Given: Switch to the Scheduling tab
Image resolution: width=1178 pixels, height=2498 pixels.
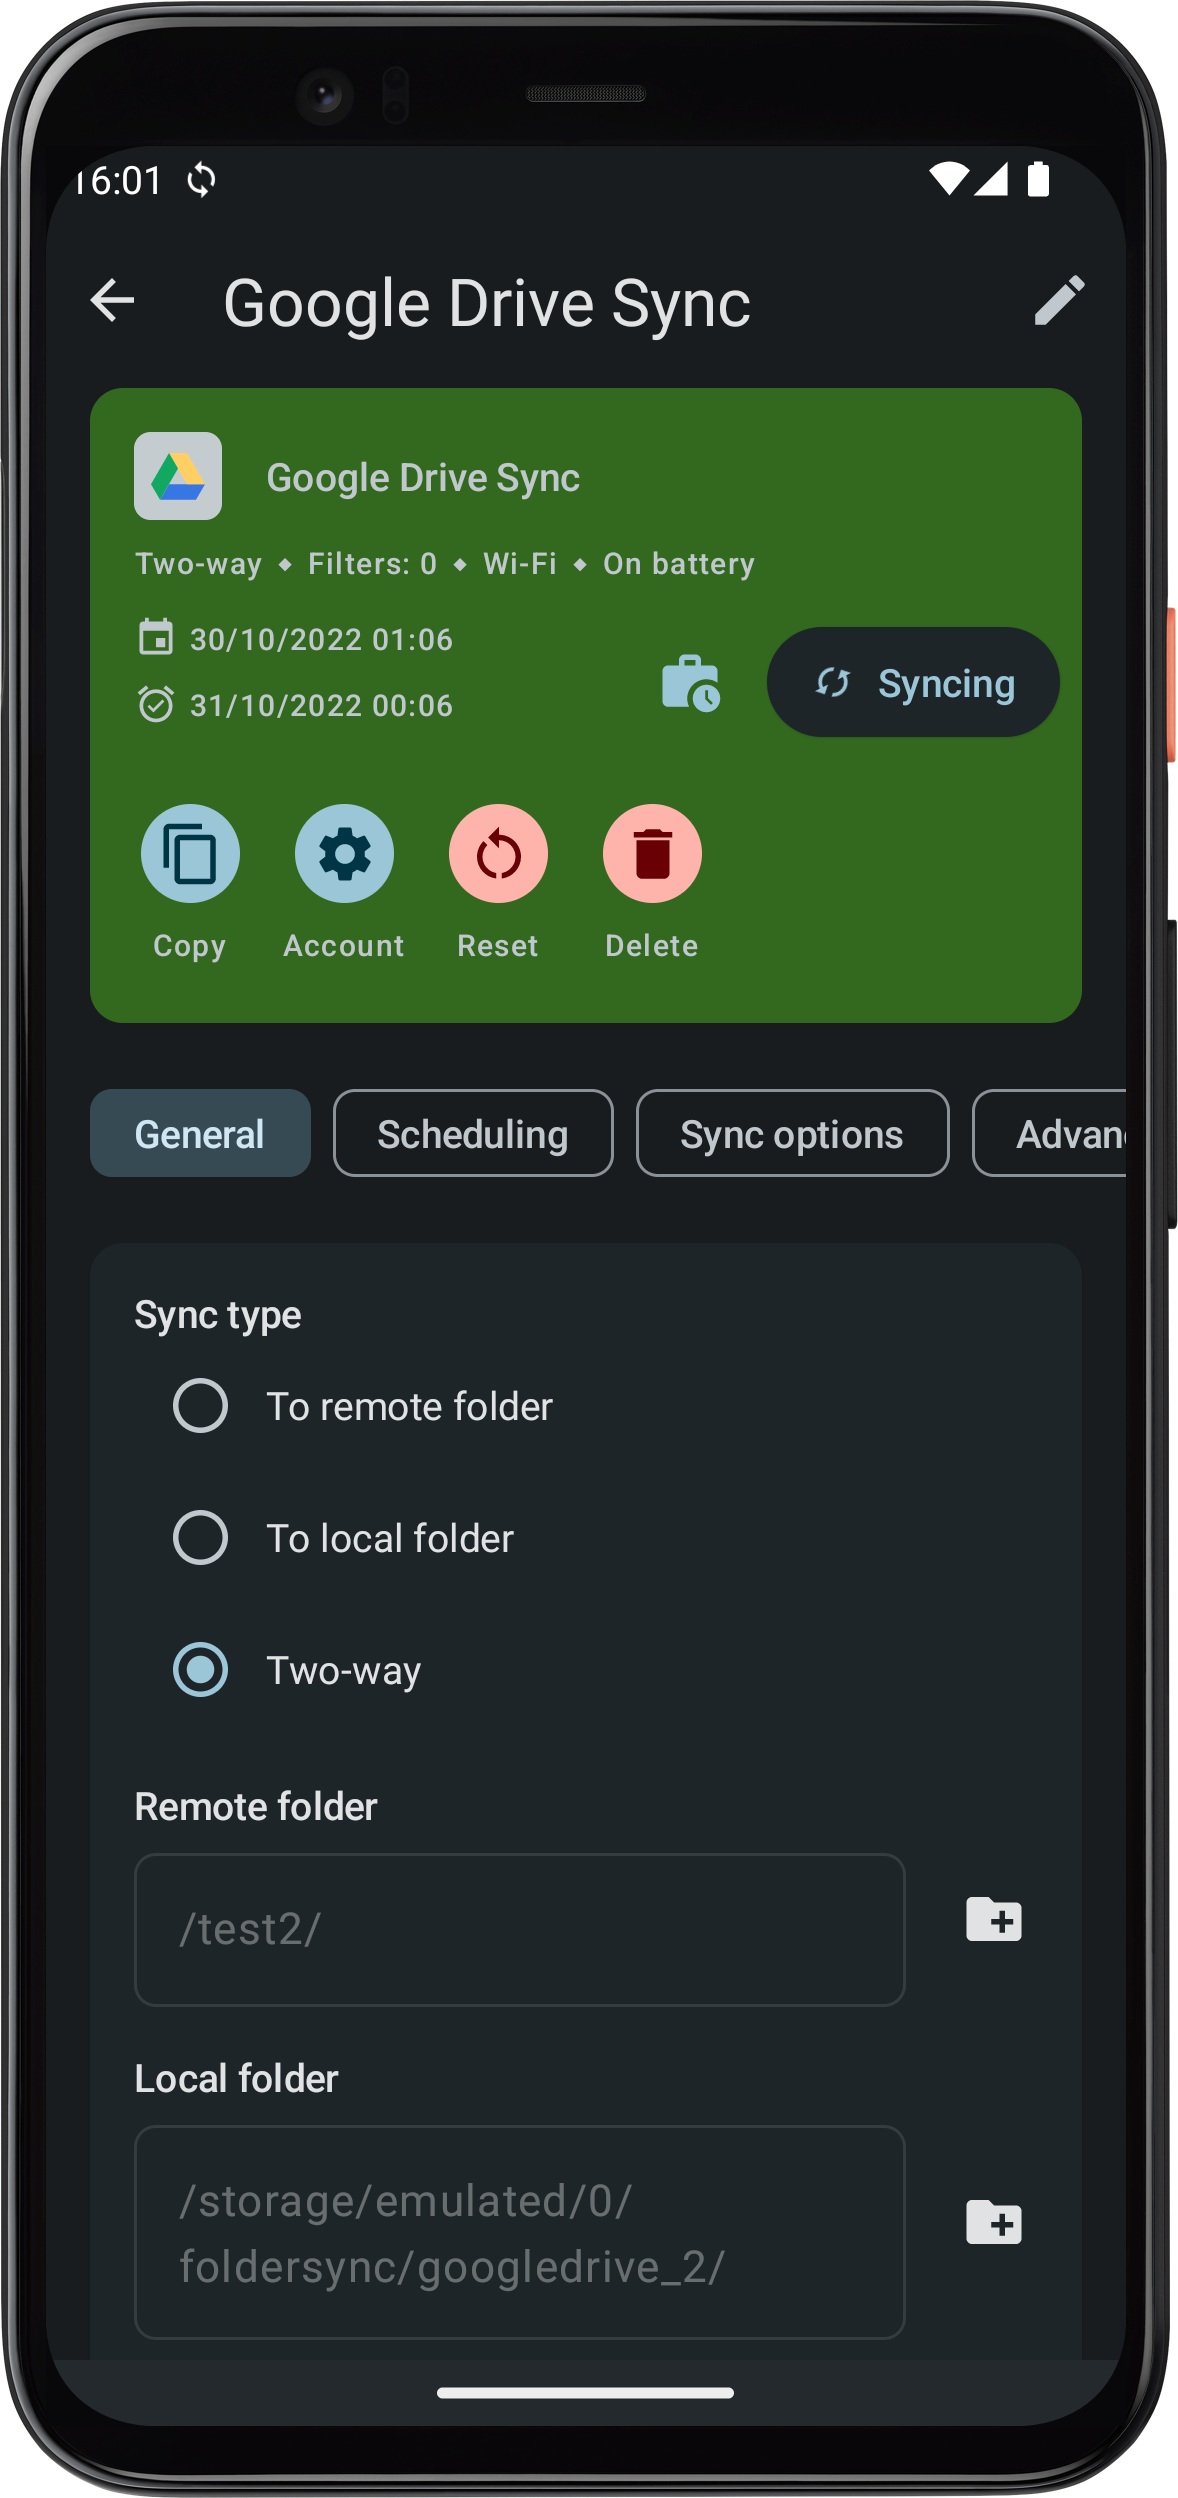Looking at the screenshot, I should [473, 1133].
